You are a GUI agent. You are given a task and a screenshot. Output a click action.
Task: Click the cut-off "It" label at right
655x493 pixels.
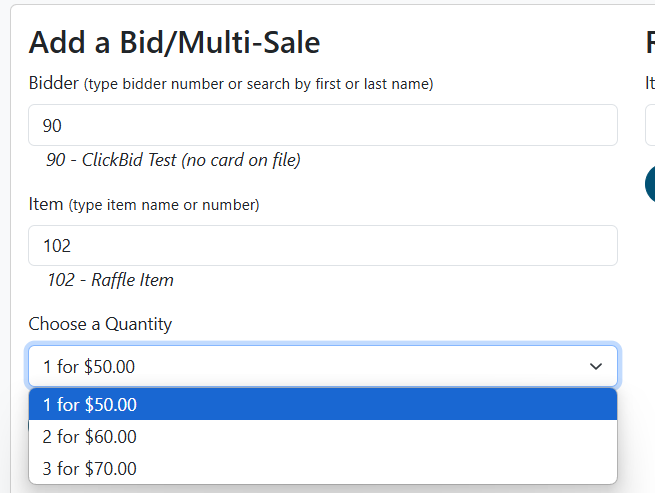(x=650, y=84)
